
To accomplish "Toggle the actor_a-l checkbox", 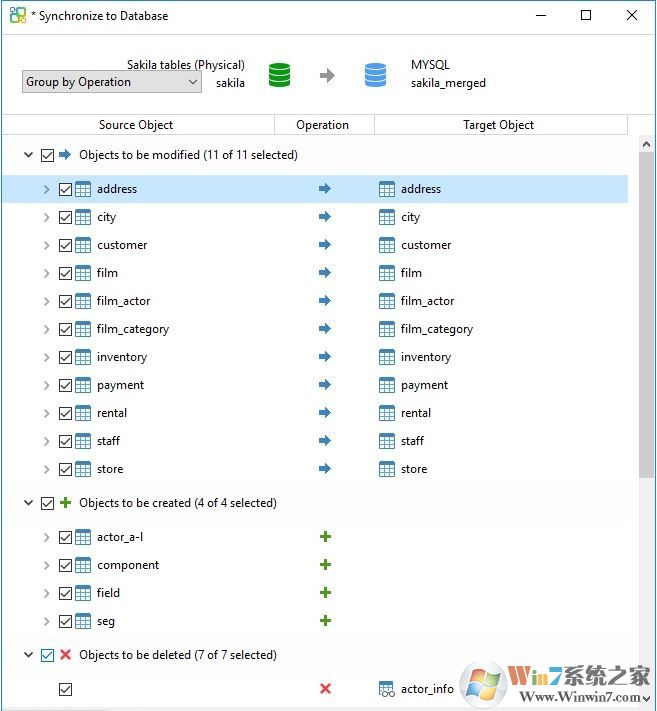I will [65, 537].
